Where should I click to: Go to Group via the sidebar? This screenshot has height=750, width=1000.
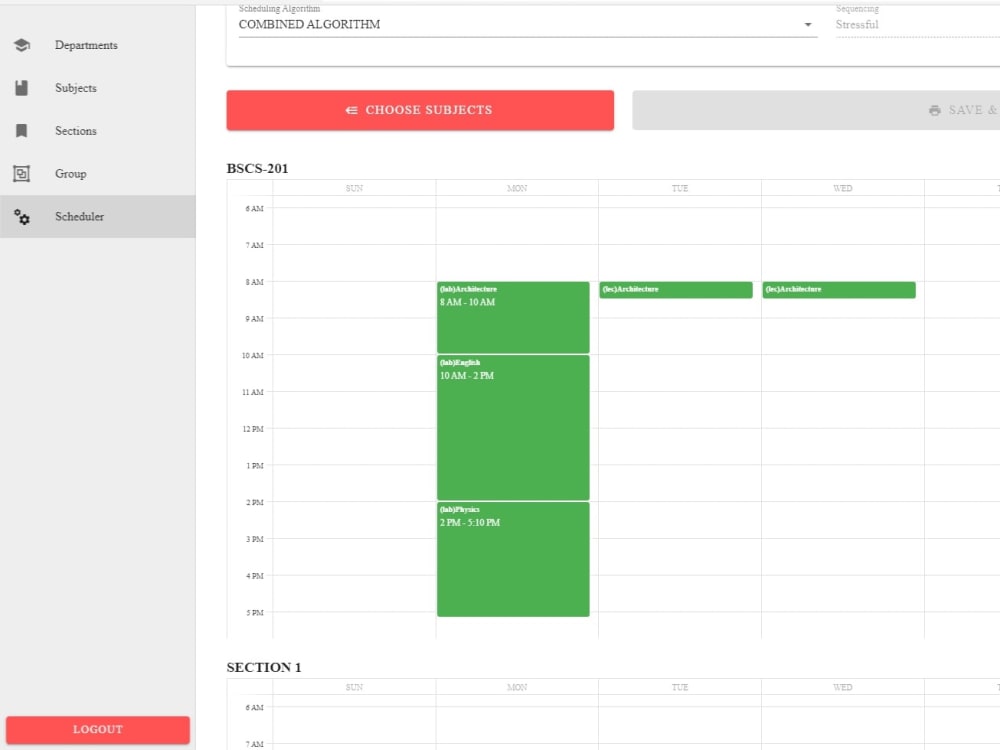pos(70,173)
